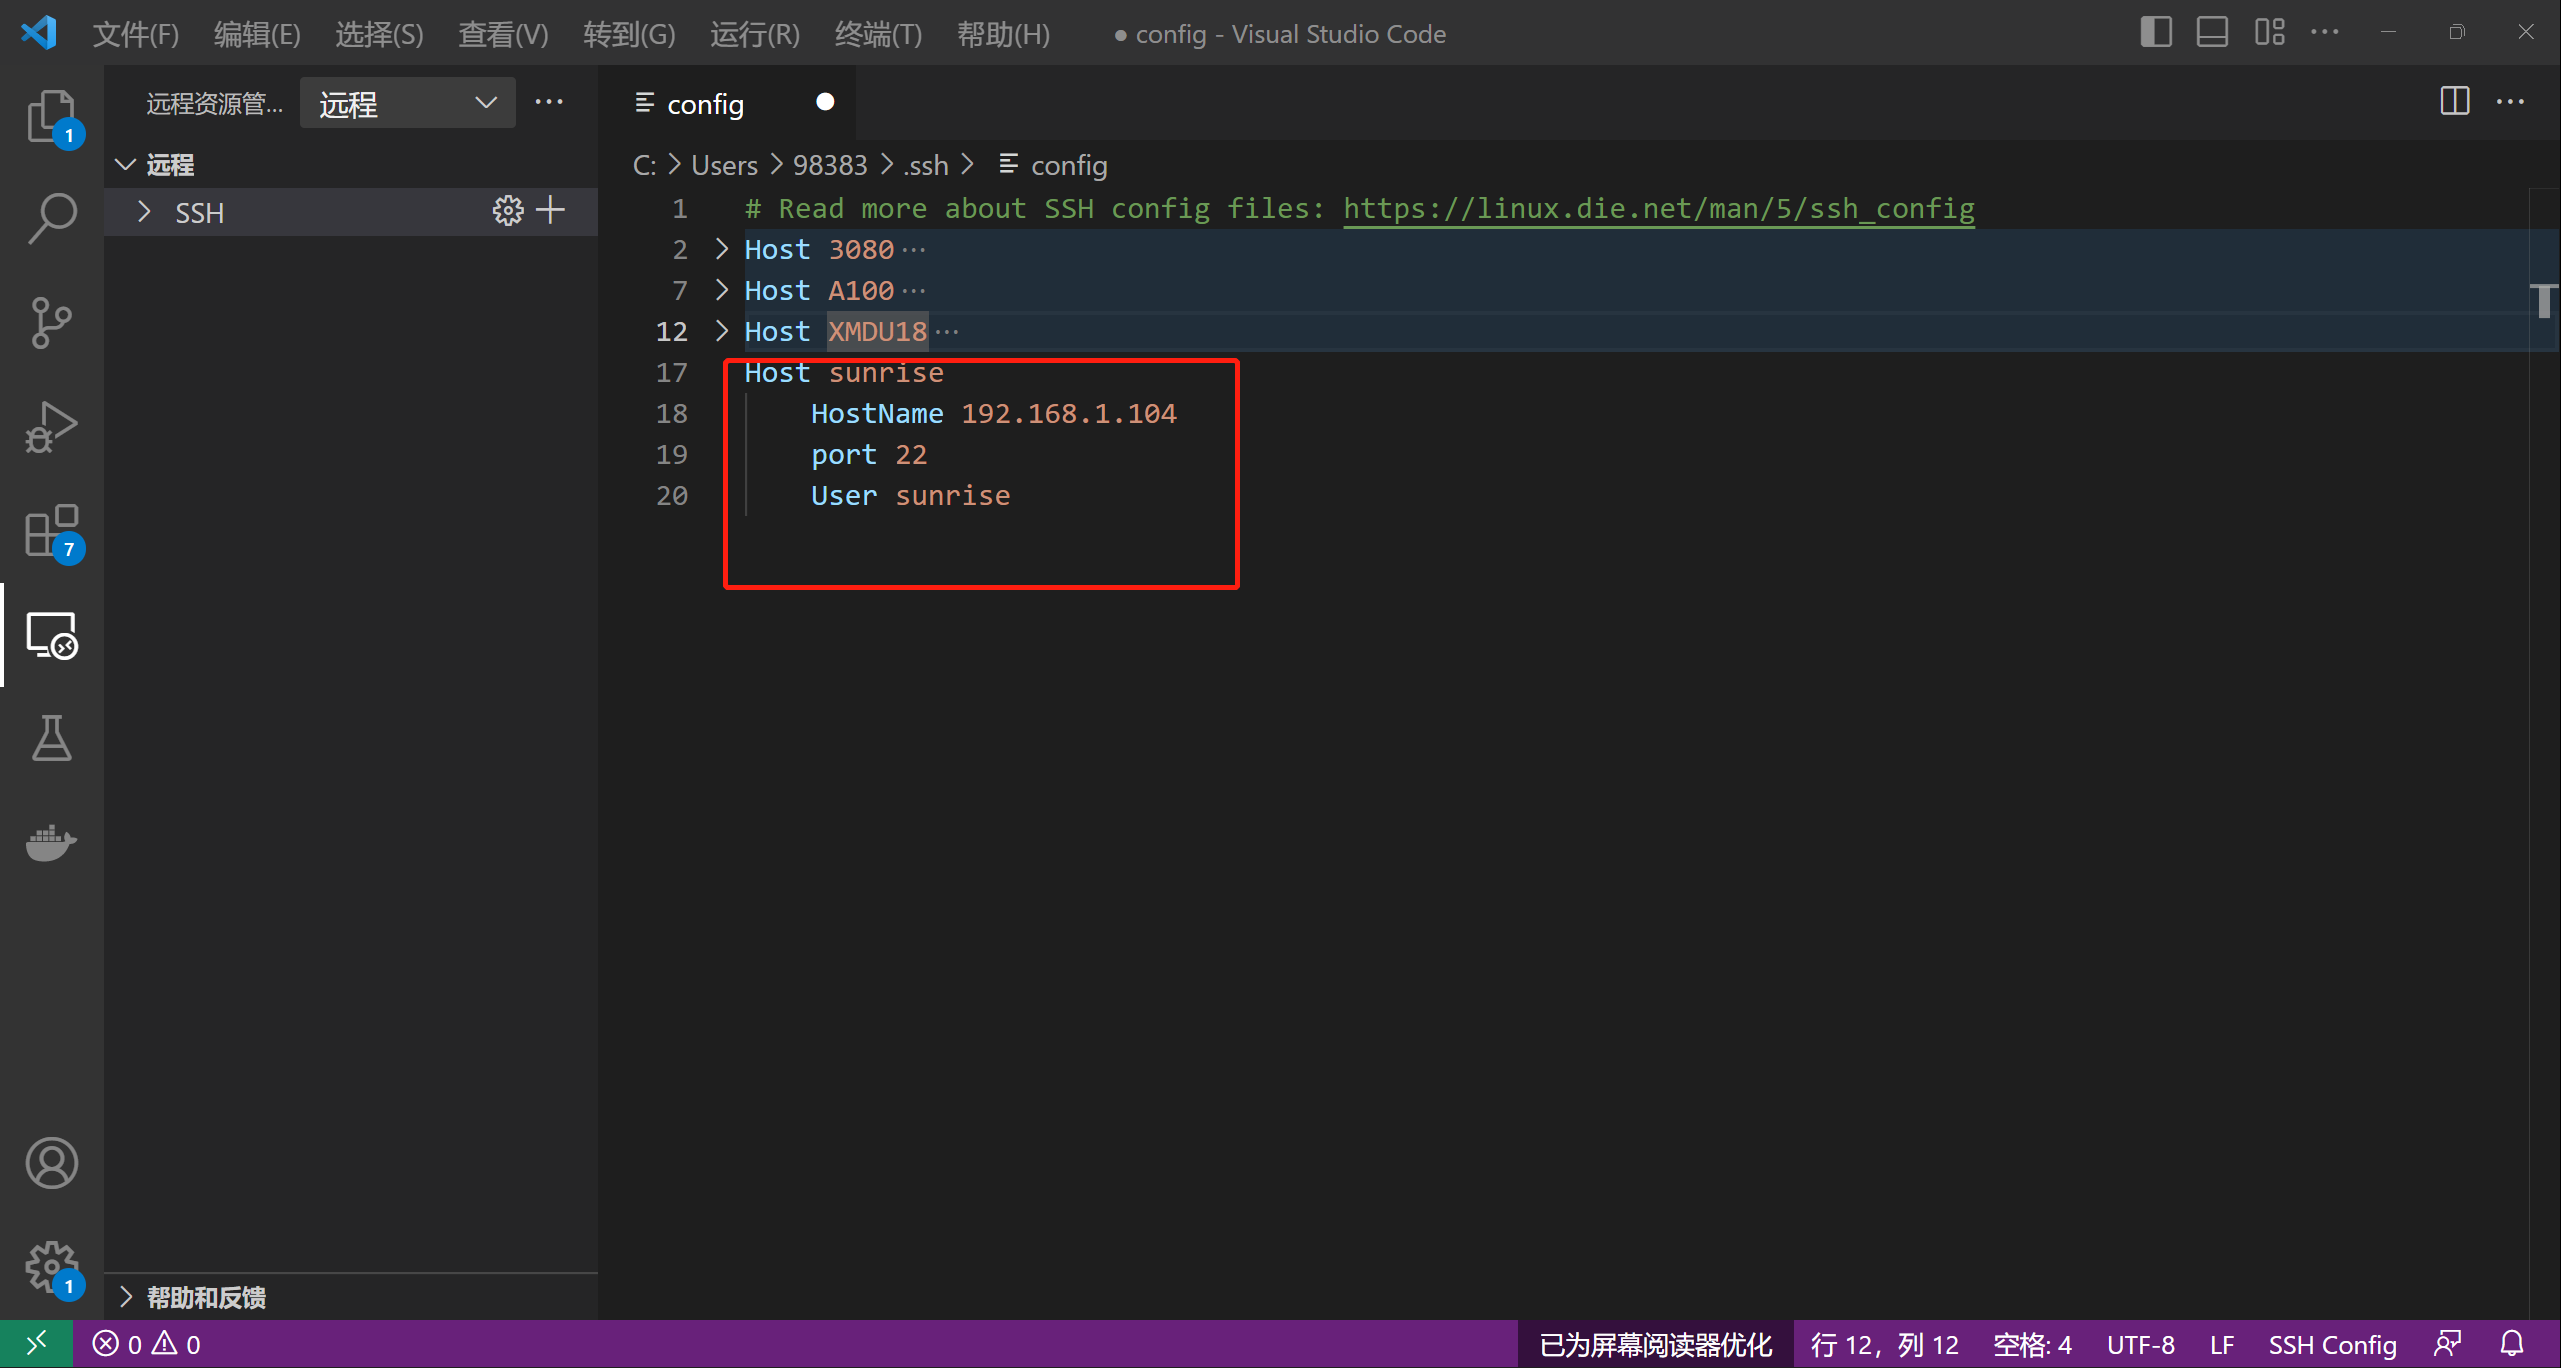This screenshot has height=1368, width=2561.
Task: Open the 终端(T) menu
Action: pyautogui.click(x=878, y=34)
